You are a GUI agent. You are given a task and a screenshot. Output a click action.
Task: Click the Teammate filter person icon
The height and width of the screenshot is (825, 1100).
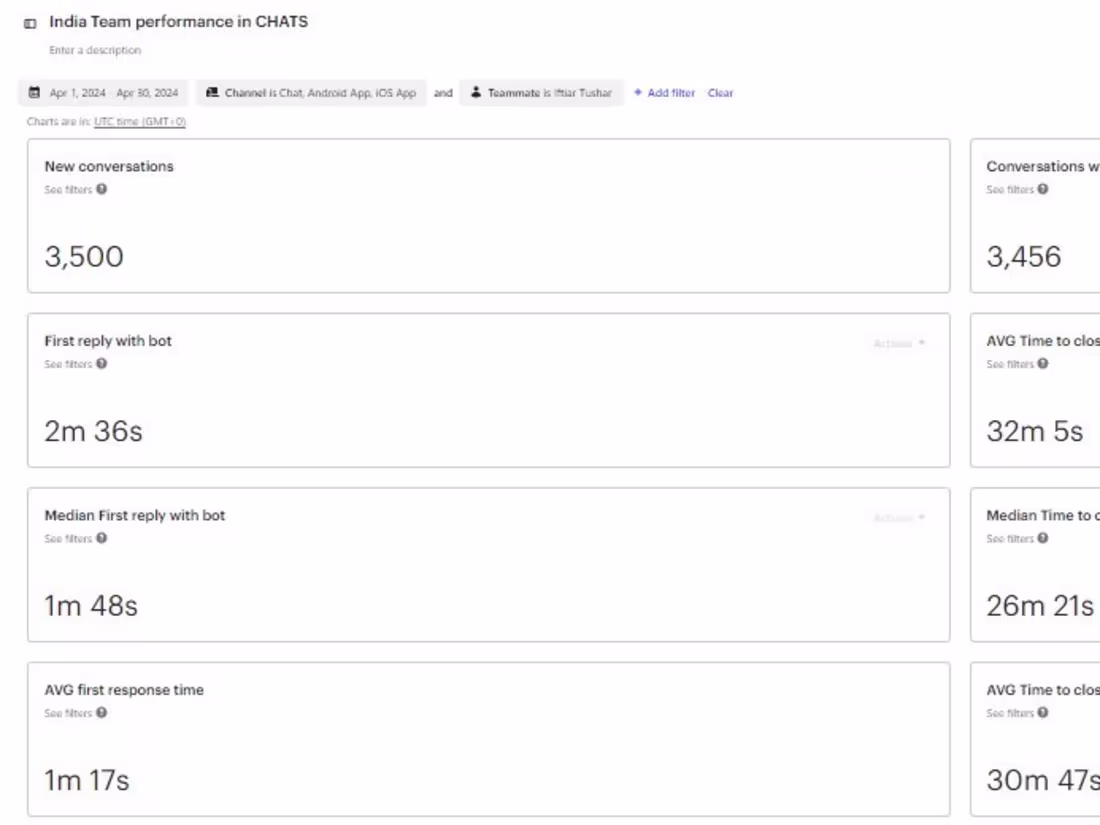(476, 92)
